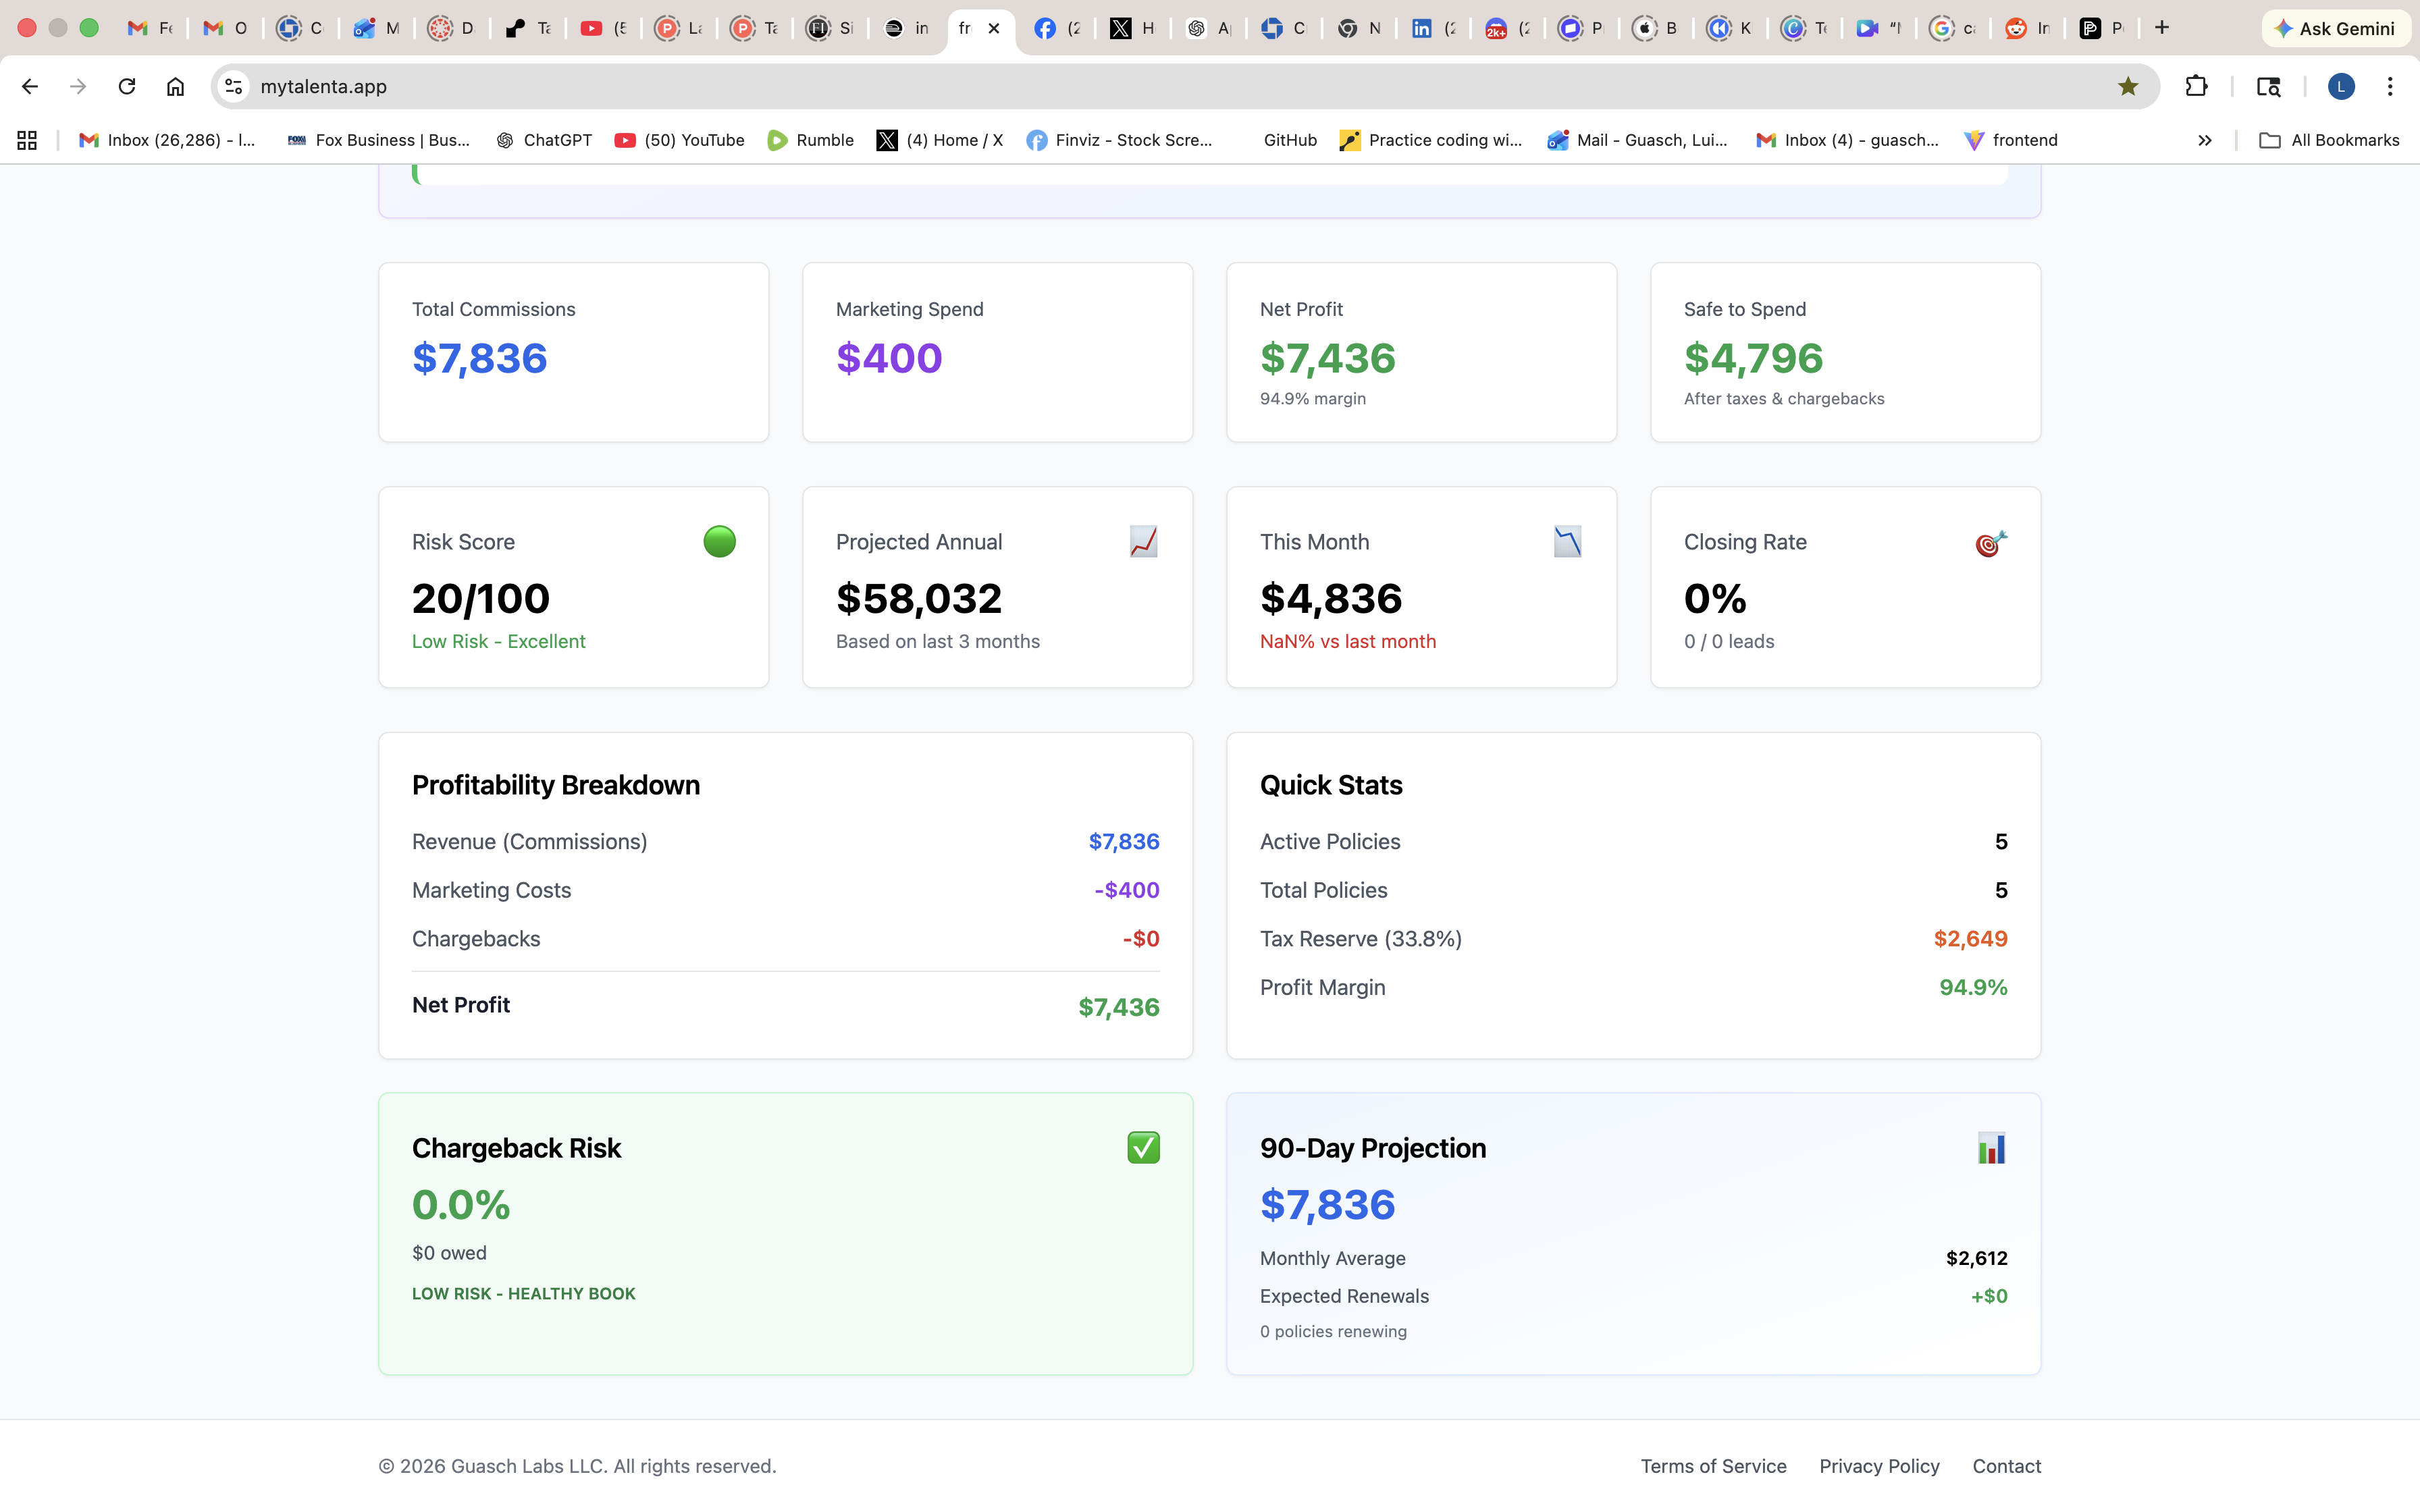Click the green Risk Score indicator dot
Image resolution: width=2420 pixels, height=1512 pixels.
(x=719, y=541)
